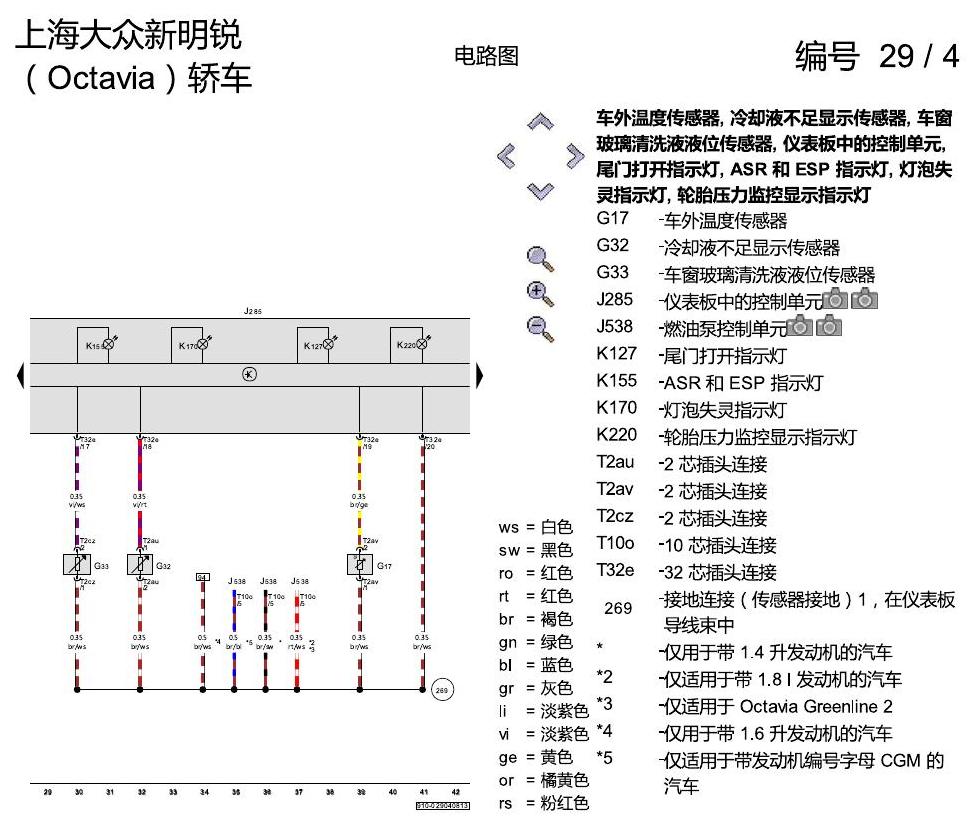The image size is (980, 828).
Task: Click the vi/ws wire label
Action: coord(77,504)
